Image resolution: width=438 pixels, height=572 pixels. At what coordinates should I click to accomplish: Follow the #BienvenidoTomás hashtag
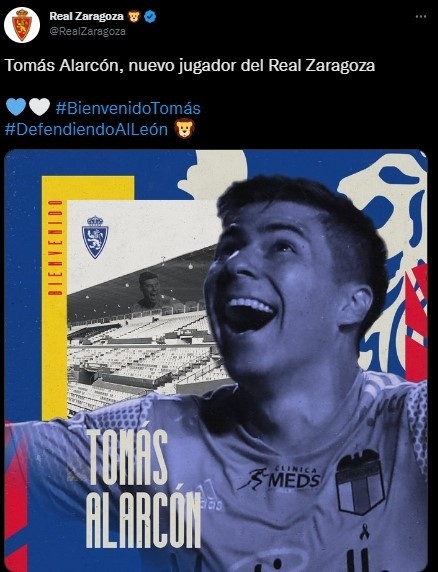[128, 108]
